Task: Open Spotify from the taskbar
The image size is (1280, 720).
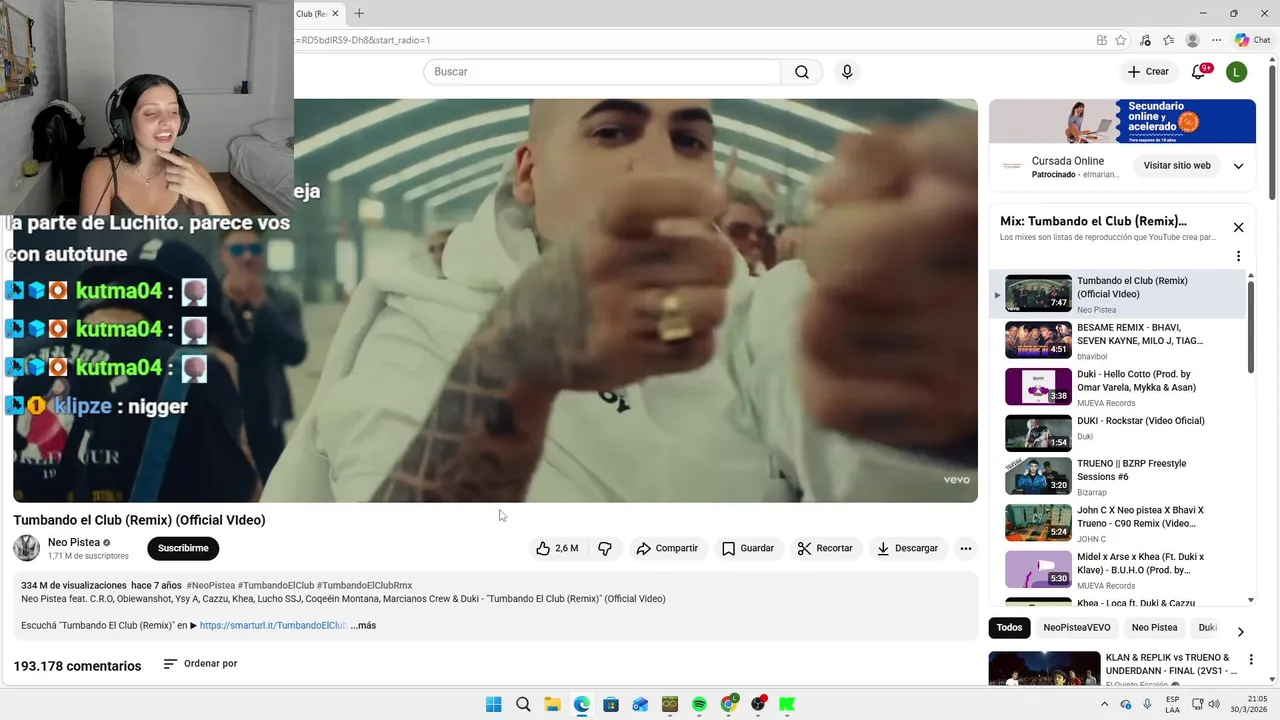Action: [699, 704]
